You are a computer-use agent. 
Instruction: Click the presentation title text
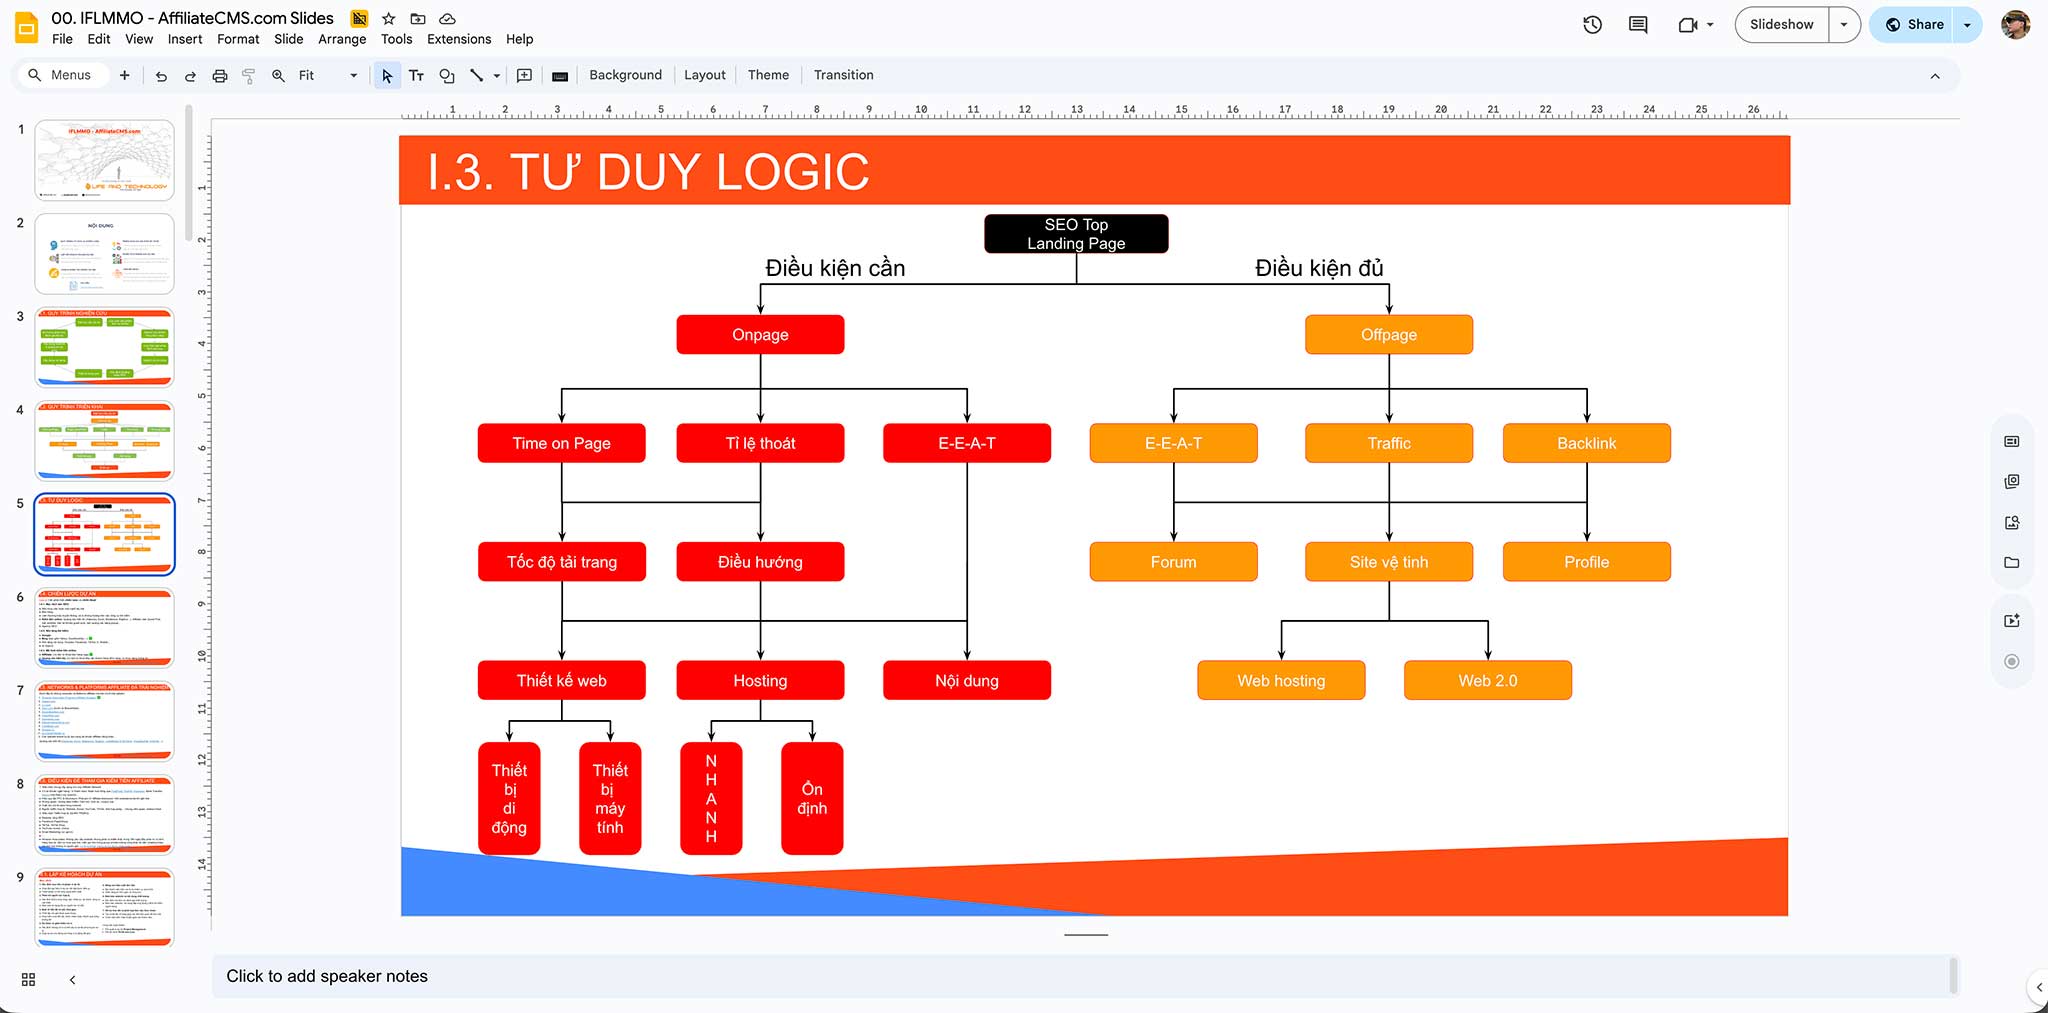(x=192, y=18)
